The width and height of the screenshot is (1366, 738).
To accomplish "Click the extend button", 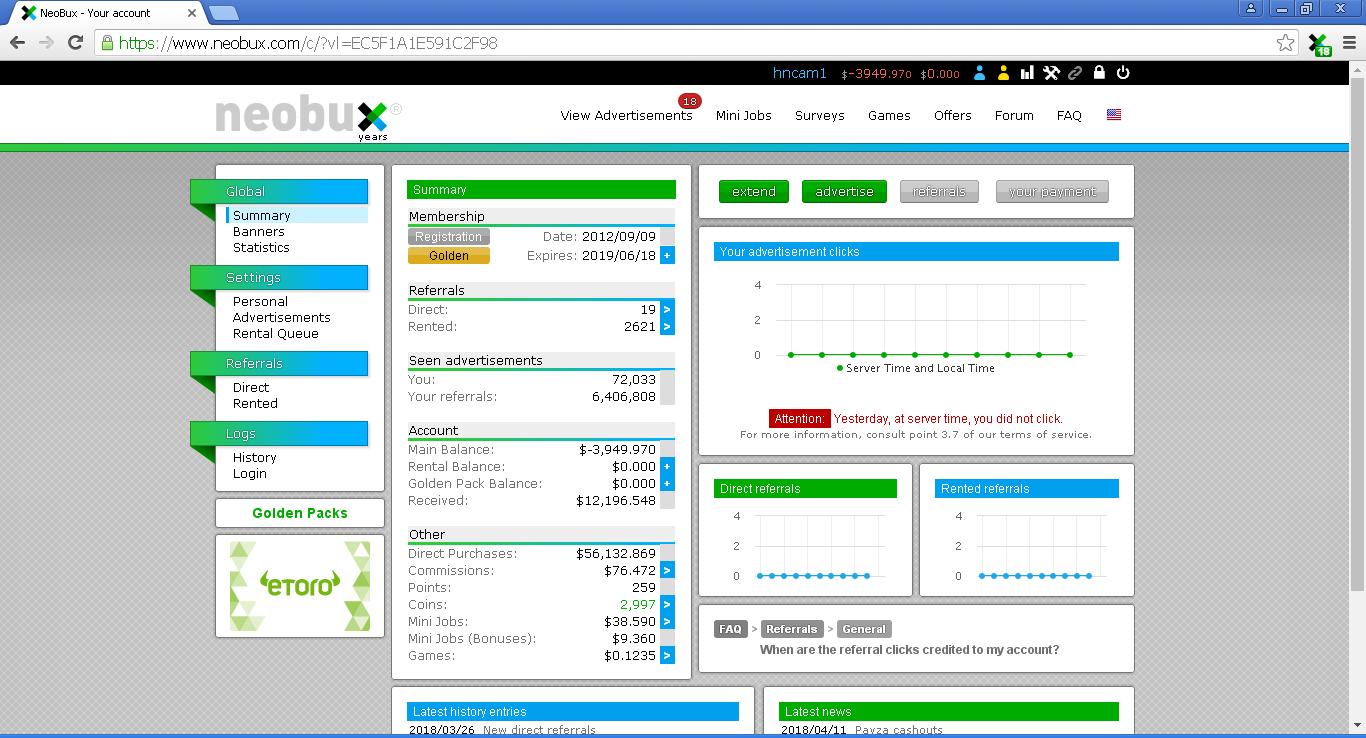I will 754,192.
